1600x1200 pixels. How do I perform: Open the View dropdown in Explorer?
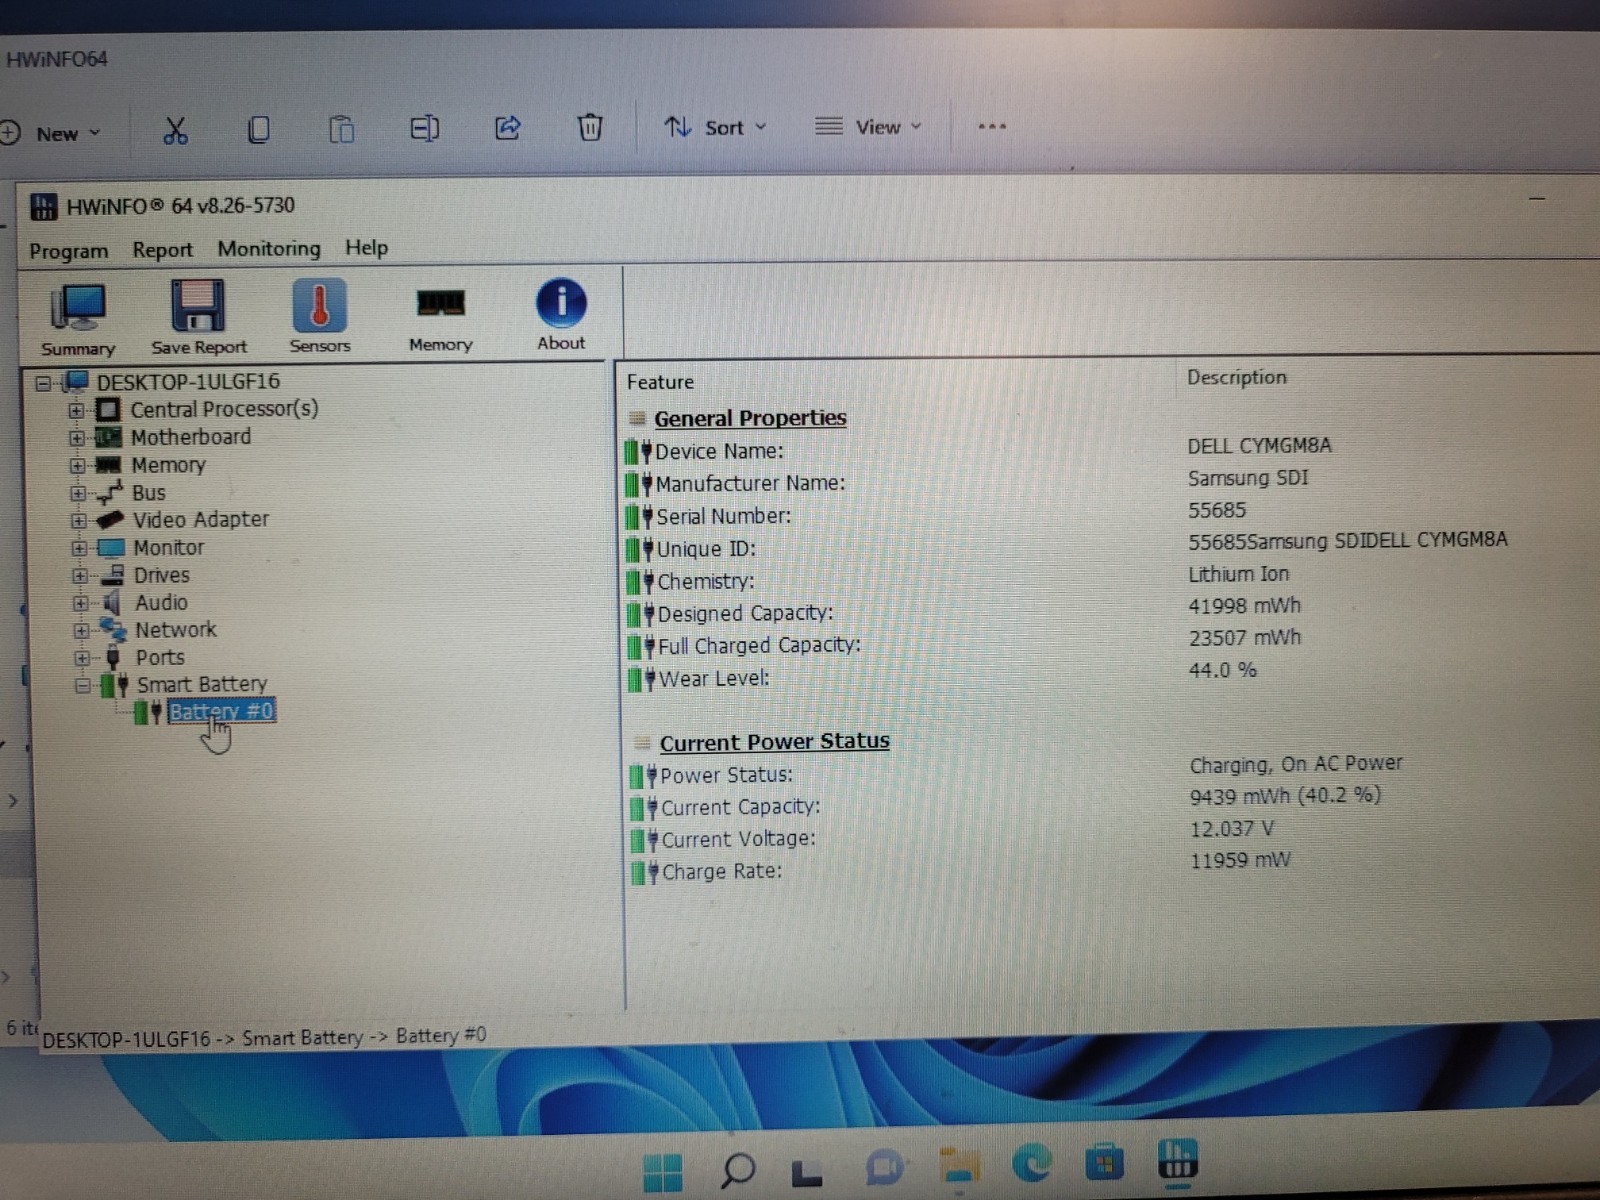(x=868, y=126)
